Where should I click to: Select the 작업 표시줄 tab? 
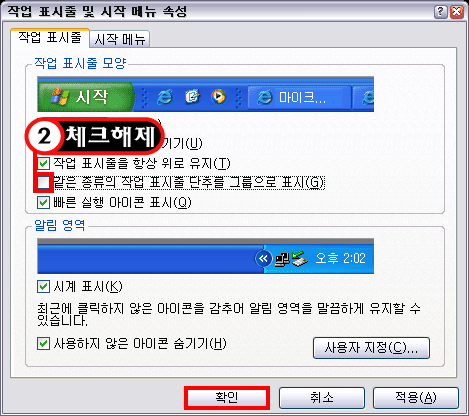50,37
